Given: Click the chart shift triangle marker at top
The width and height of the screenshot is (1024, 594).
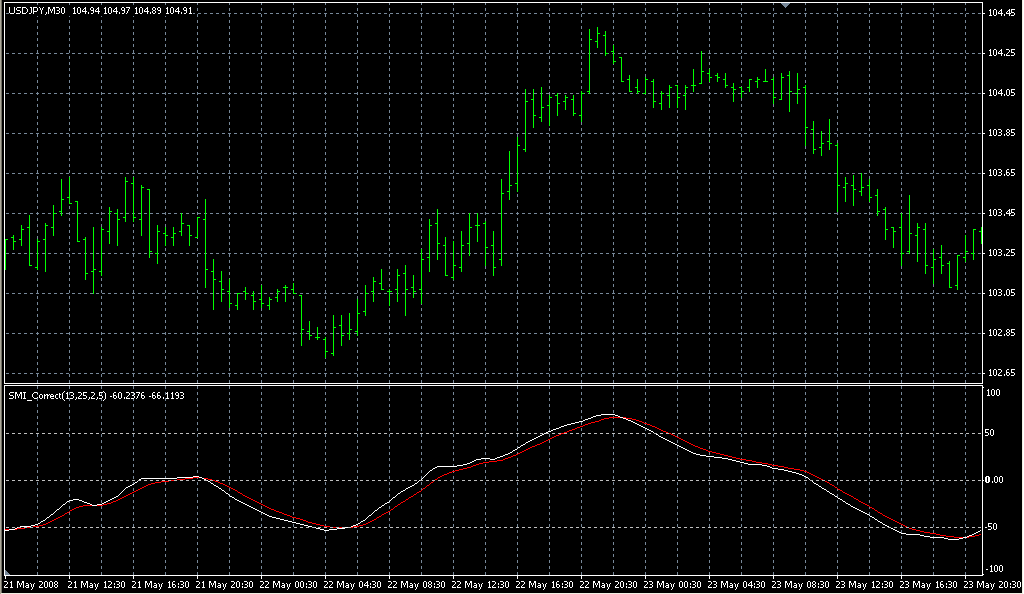Looking at the screenshot, I should point(786,5).
